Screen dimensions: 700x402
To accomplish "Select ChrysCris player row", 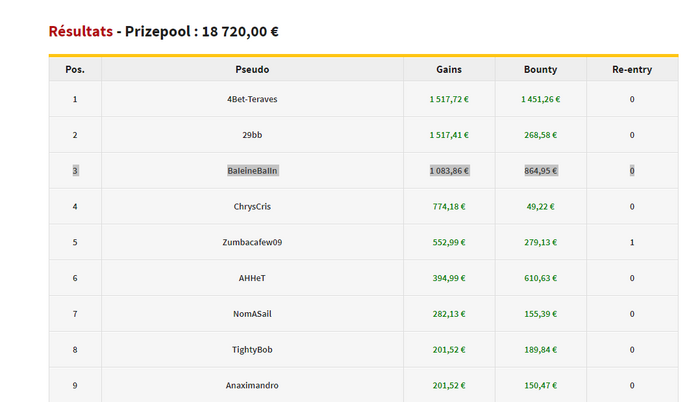I will coord(252,207).
